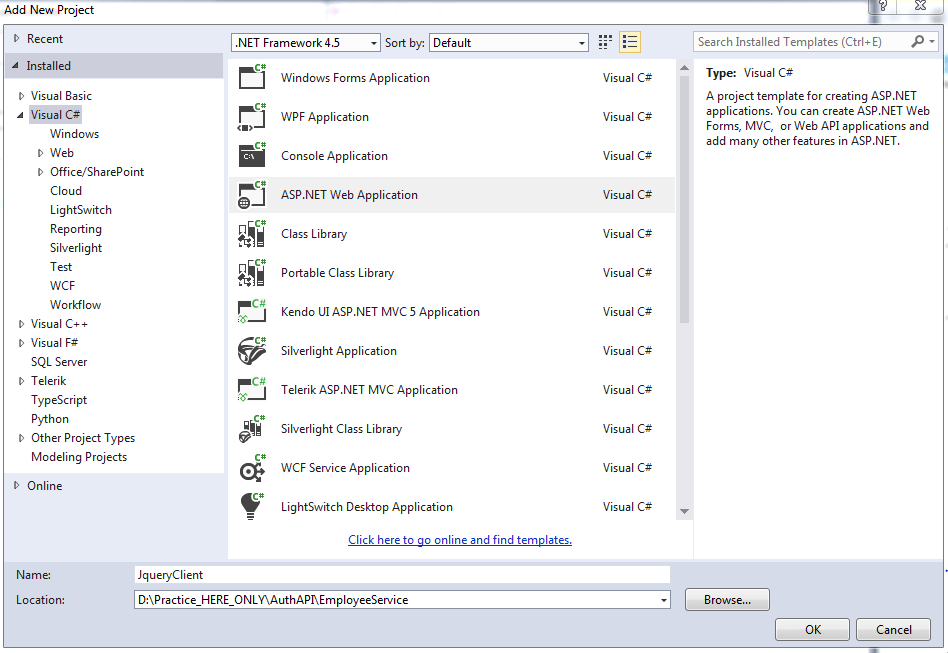The width and height of the screenshot is (948, 653).
Task: Select the LightSwitch category
Action: [81, 210]
